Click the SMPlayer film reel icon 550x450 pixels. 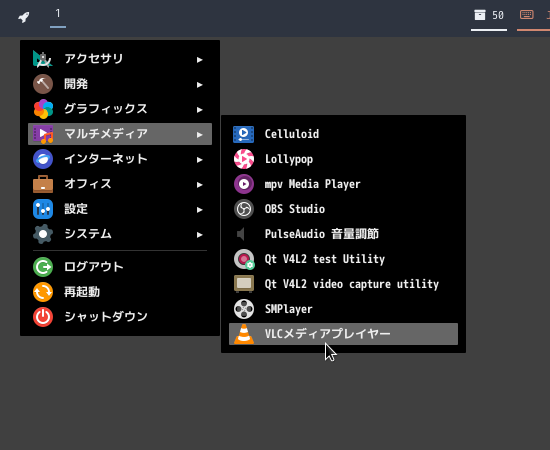click(x=244, y=309)
